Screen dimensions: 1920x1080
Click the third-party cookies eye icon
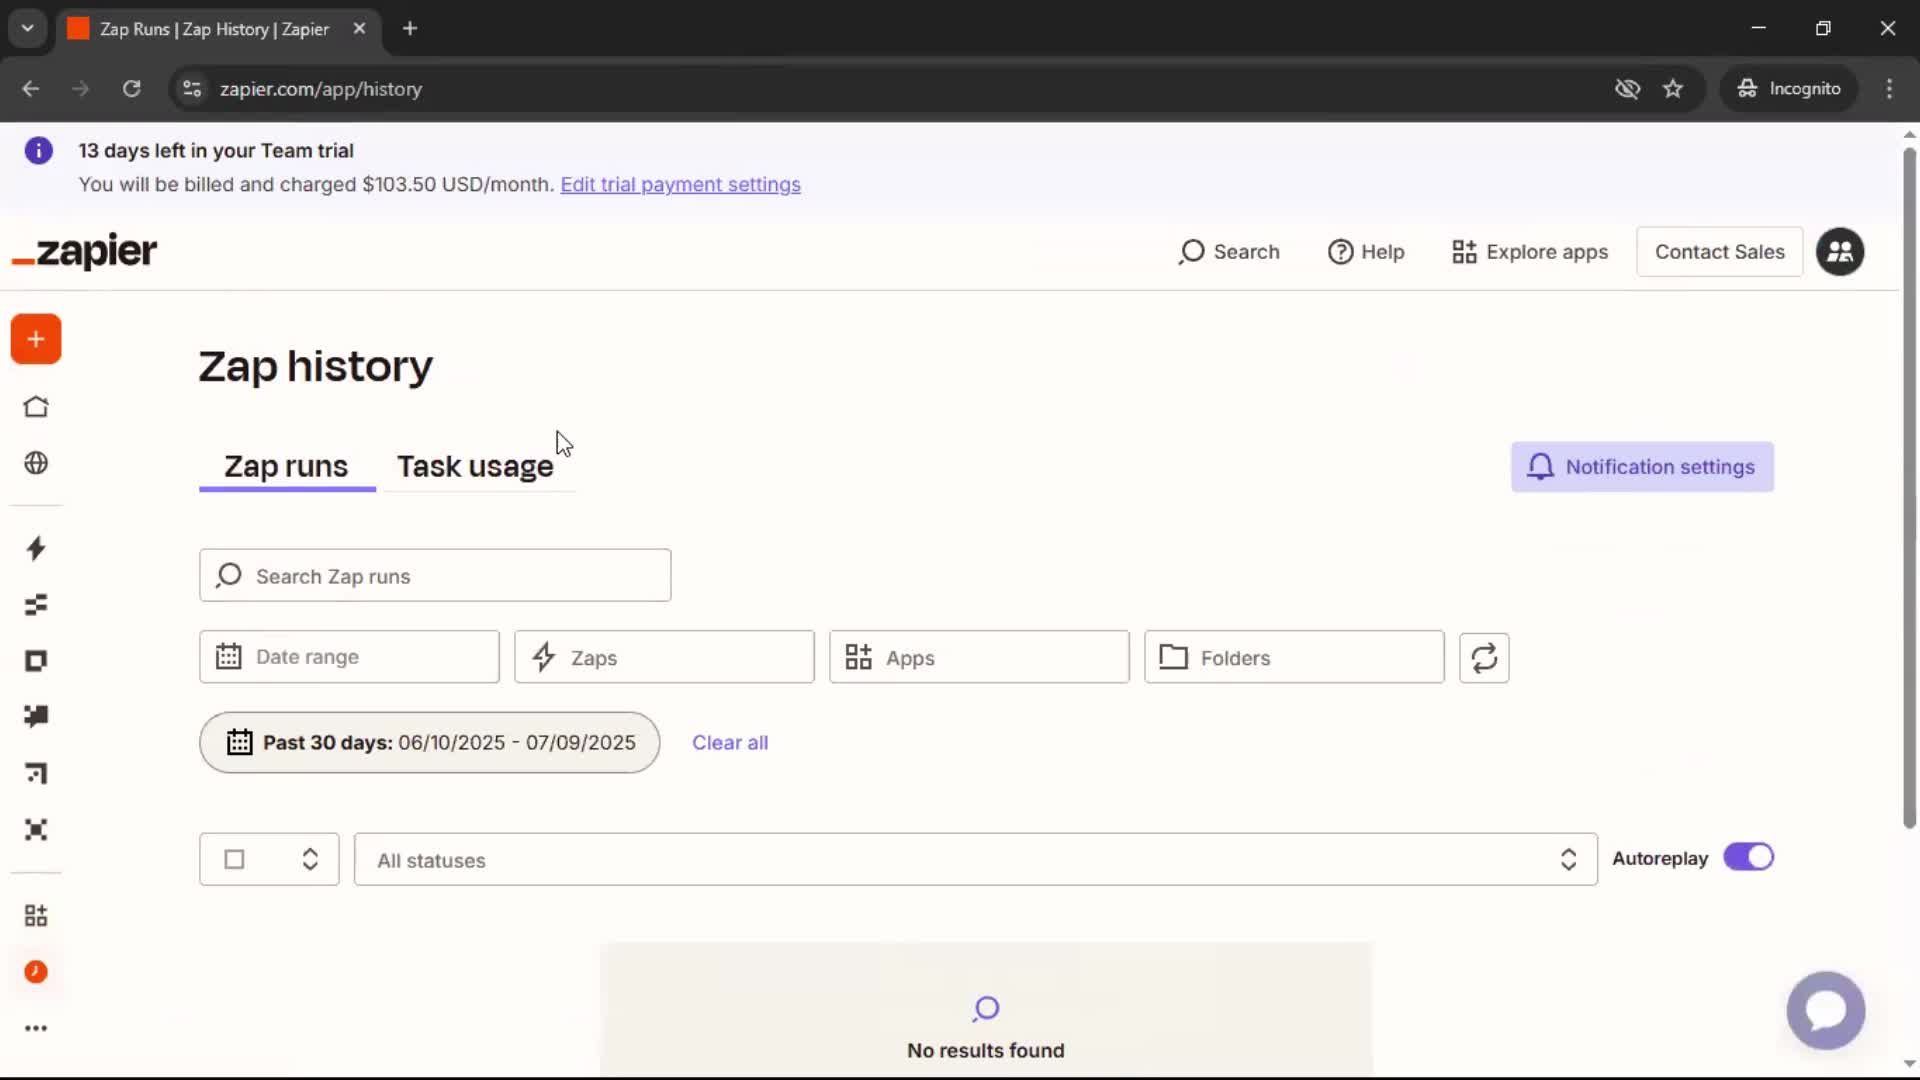1627,89
